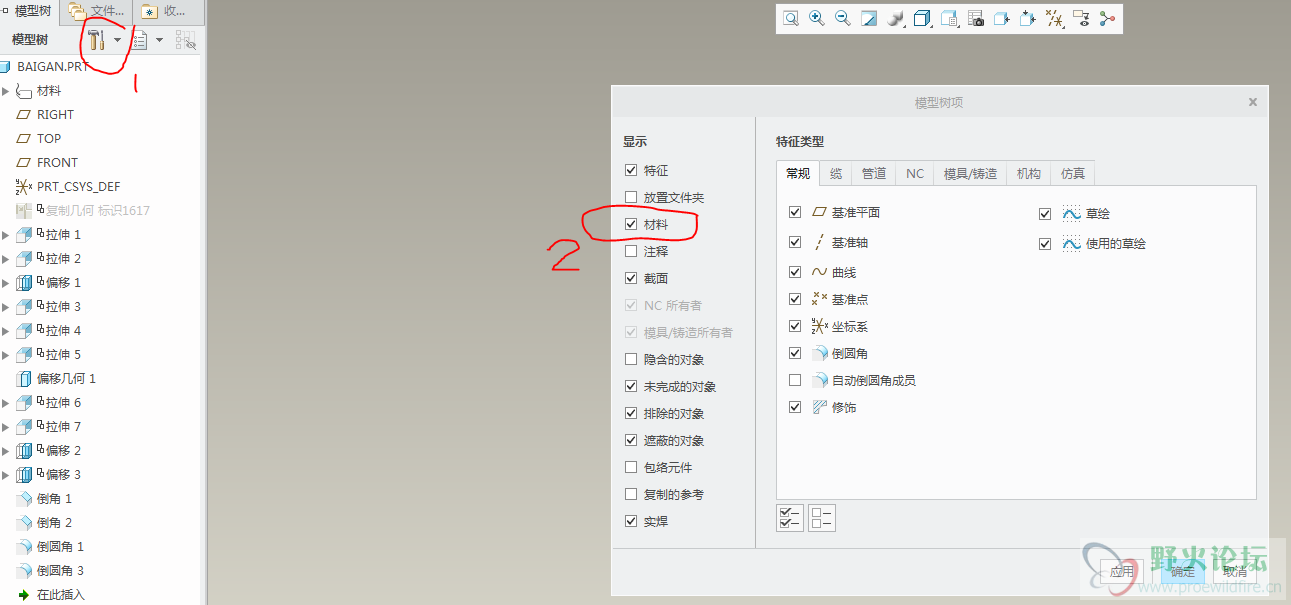Toggle the 使用的草绘 checkbox
1291x605 pixels.
[1045, 244]
